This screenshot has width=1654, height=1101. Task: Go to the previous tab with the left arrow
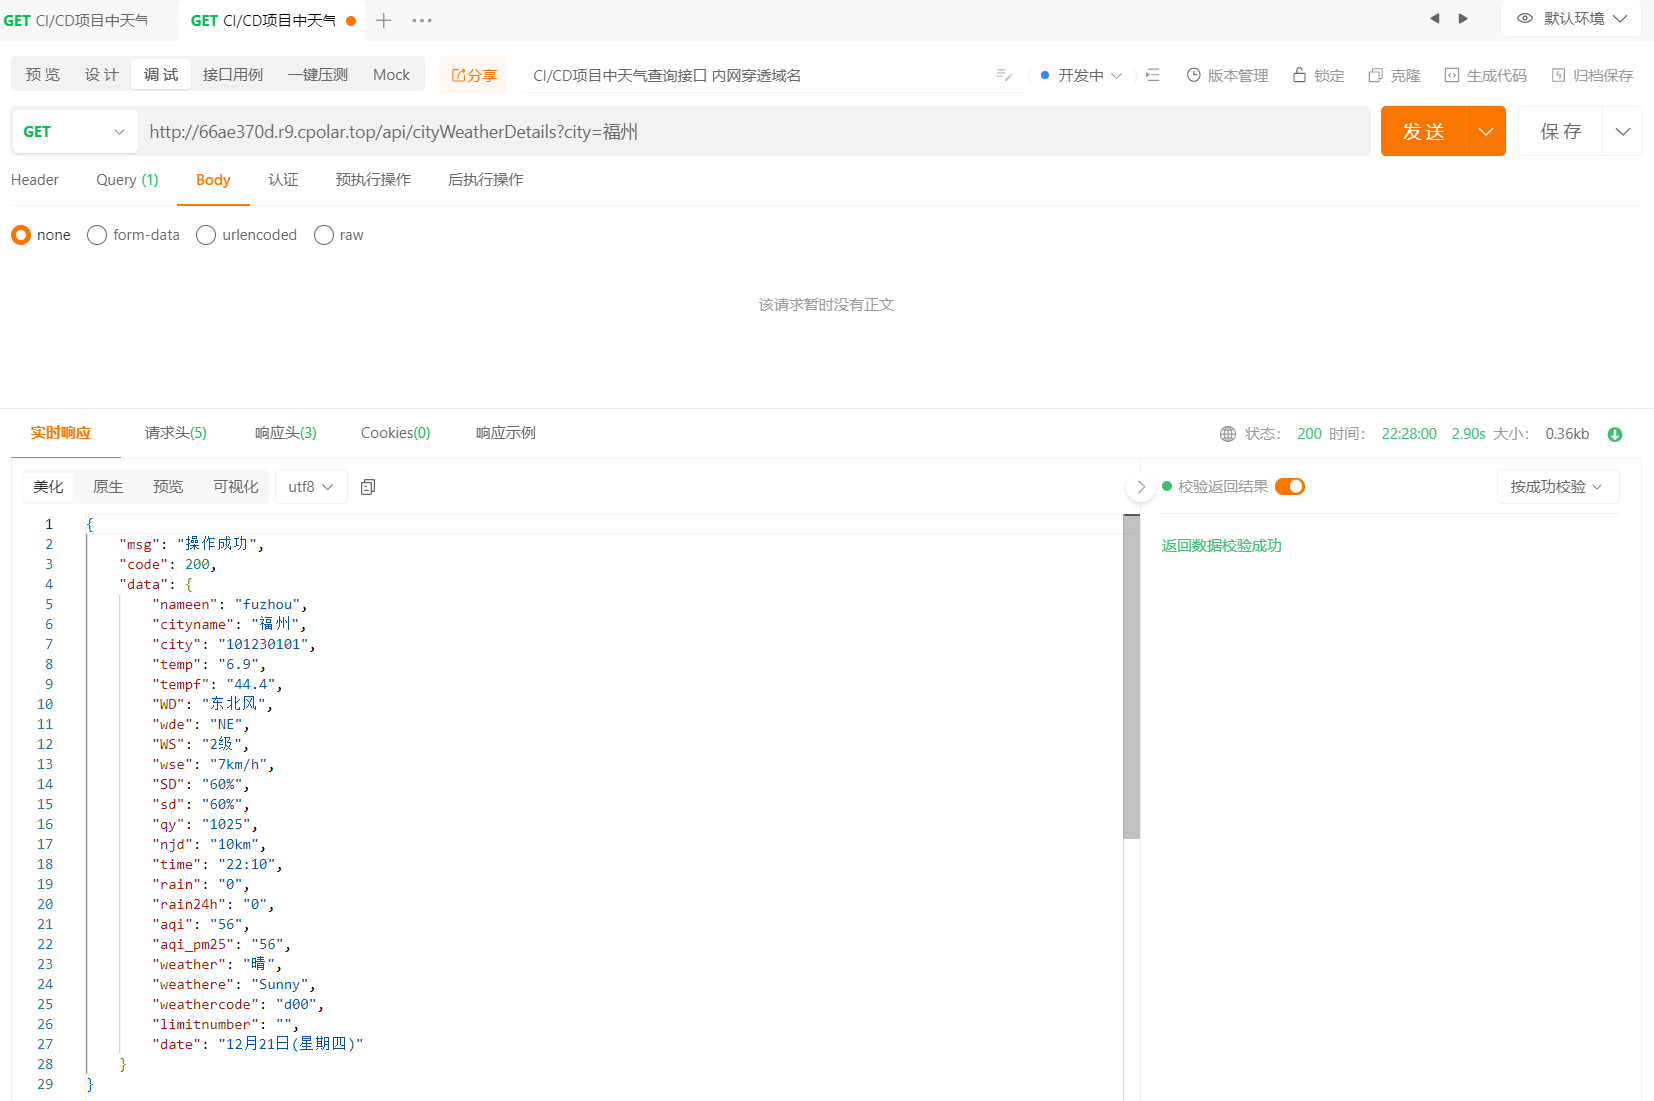click(x=1434, y=18)
